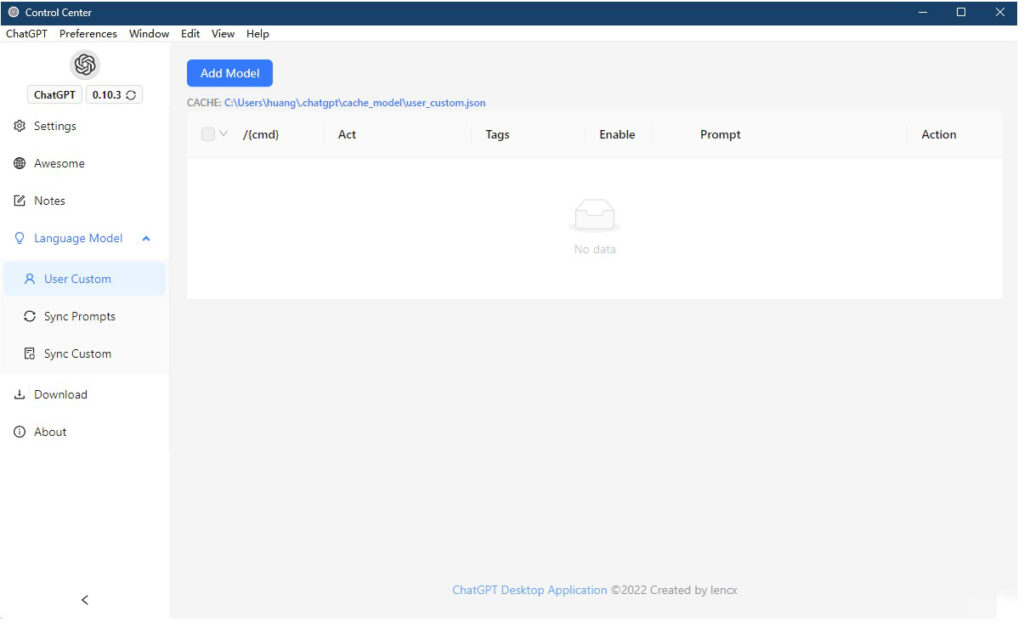The height and width of the screenshot is (628, 1024).
Task: Open the Window menu
Action: coord(149,34)
